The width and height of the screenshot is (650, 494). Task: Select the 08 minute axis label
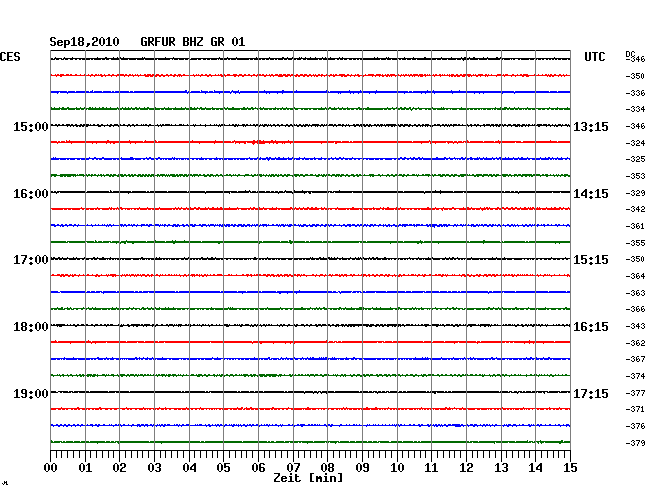[x=327, y=468]
